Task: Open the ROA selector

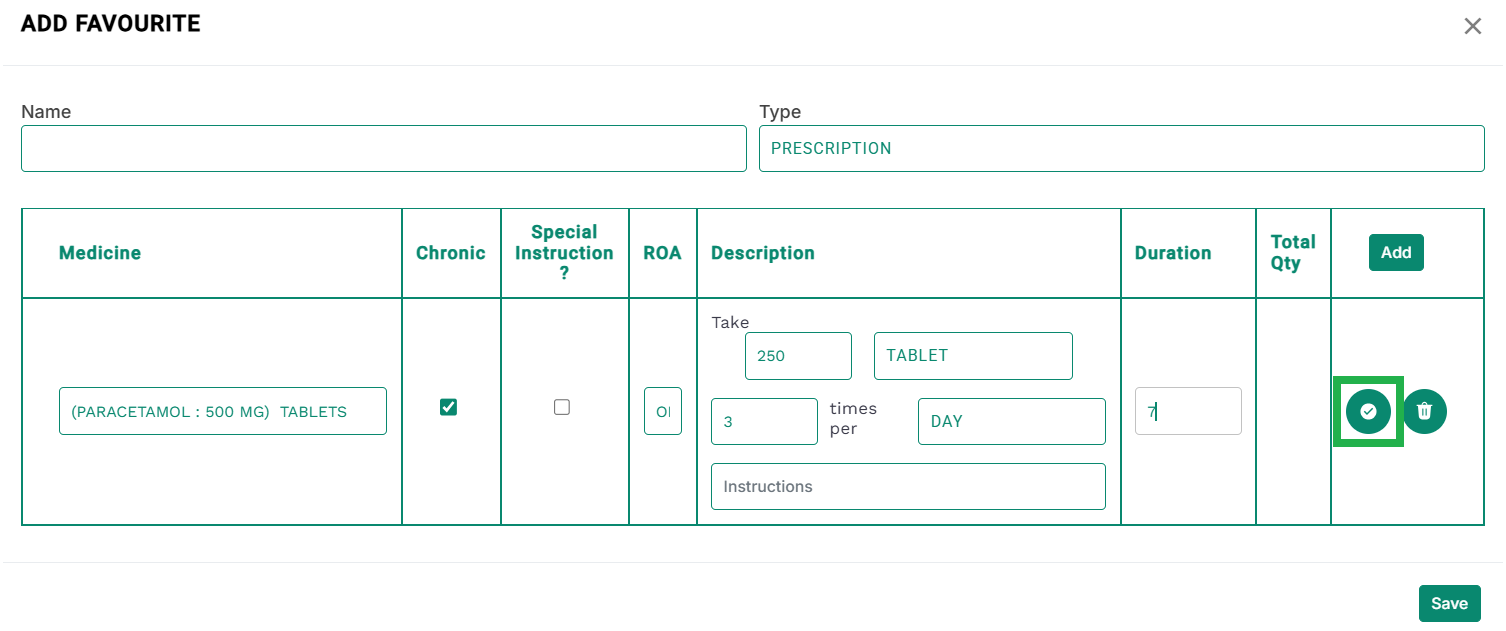Action: [663, 411]
